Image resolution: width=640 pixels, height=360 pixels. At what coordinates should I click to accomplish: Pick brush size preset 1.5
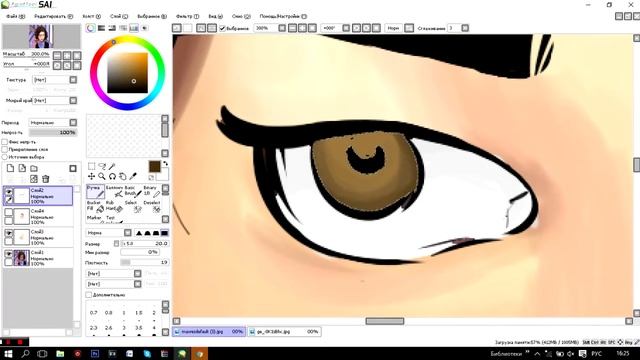pos(139,313)
